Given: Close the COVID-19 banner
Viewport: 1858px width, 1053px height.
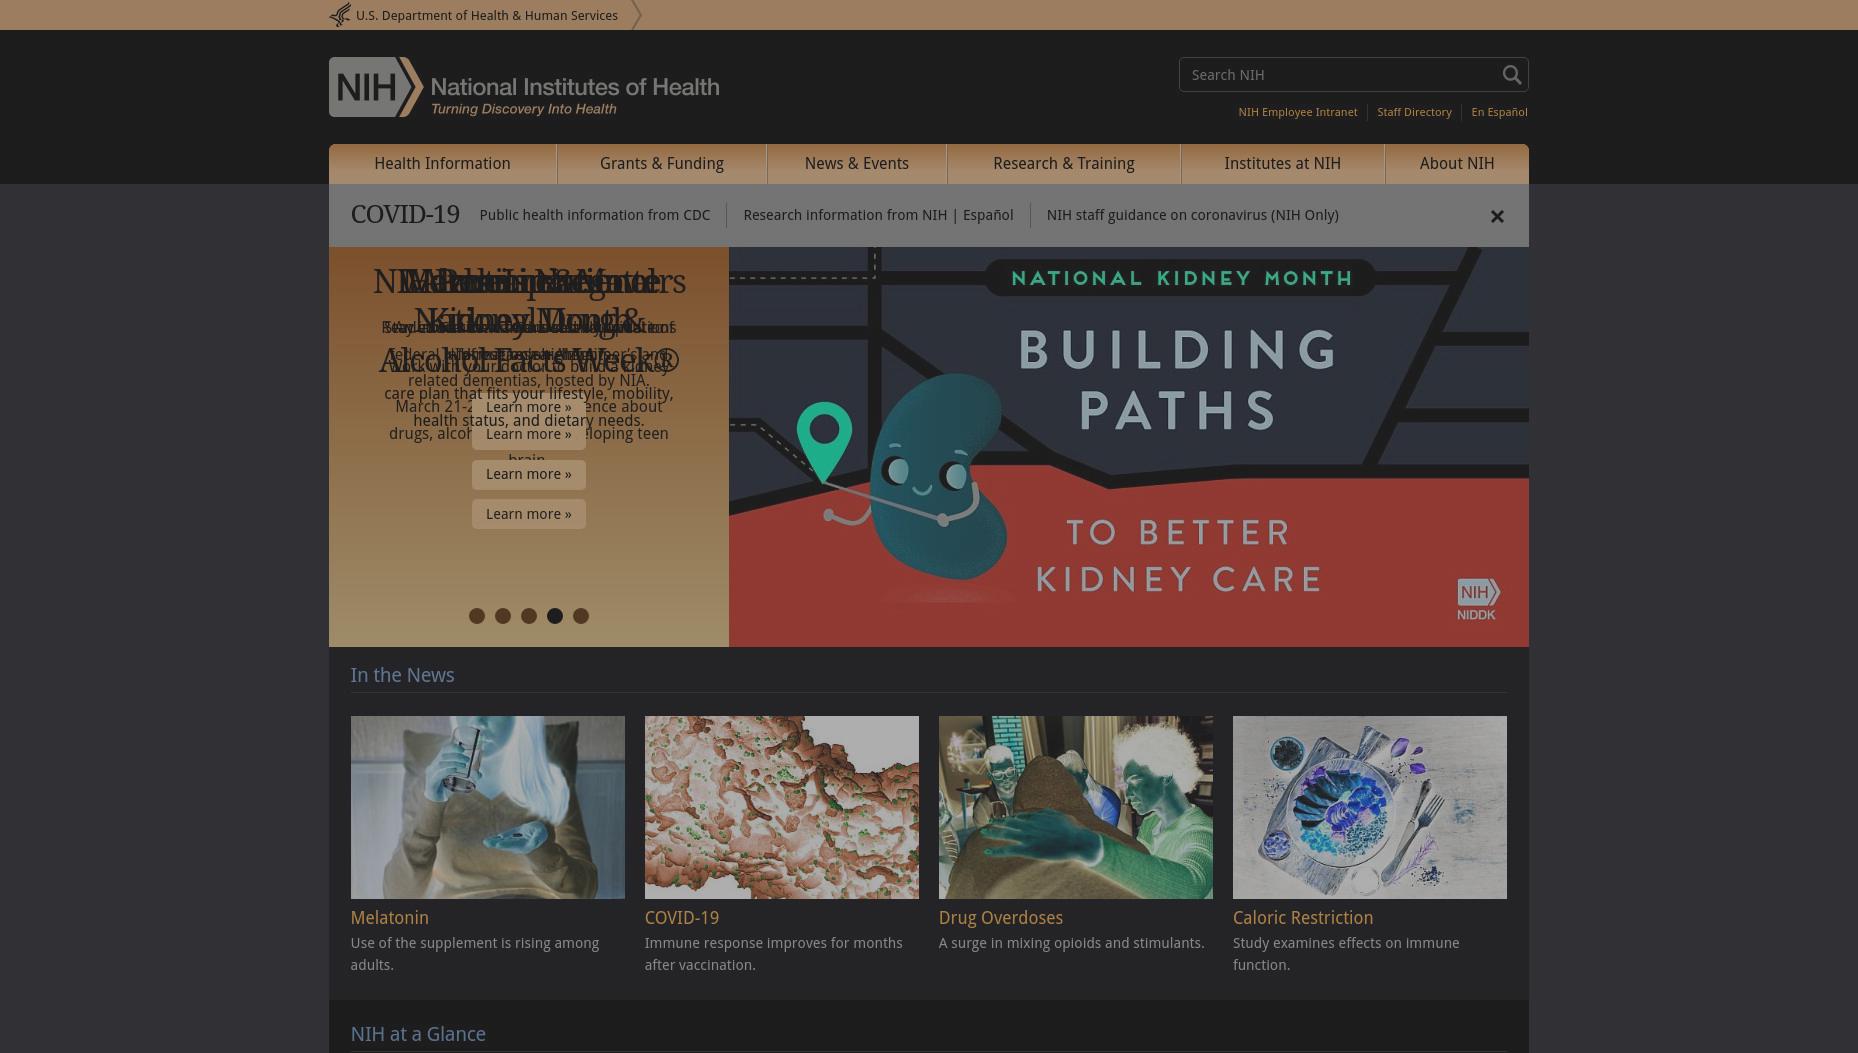Looking at the screenshot, I should [x=1497, y=216].
